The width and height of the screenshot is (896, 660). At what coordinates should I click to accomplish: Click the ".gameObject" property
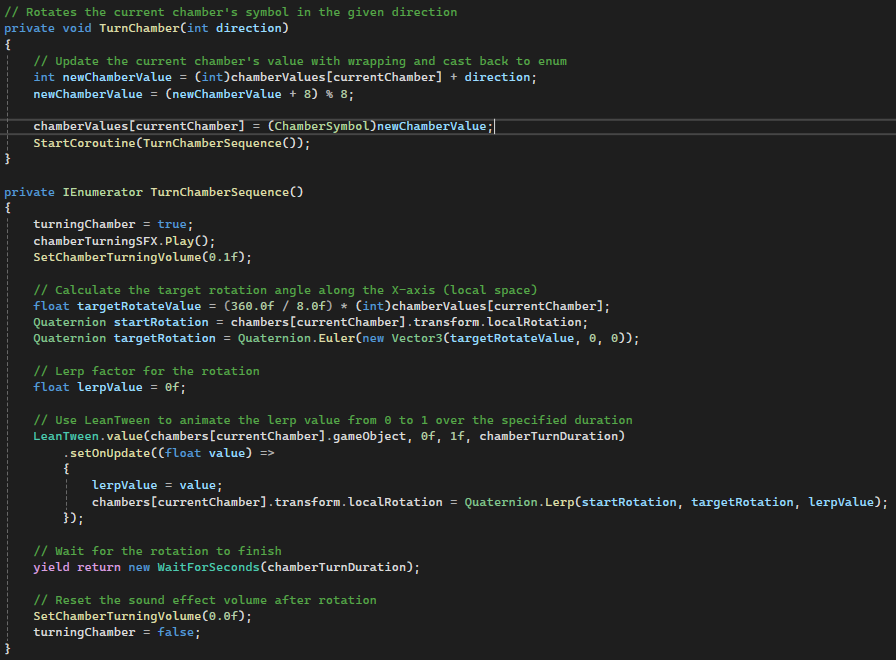(366, 437)
